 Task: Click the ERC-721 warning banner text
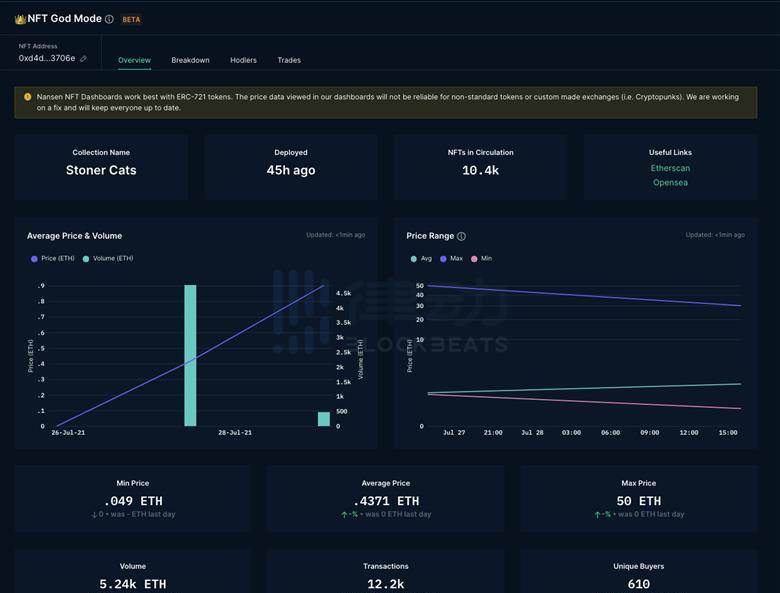(388, 102)
